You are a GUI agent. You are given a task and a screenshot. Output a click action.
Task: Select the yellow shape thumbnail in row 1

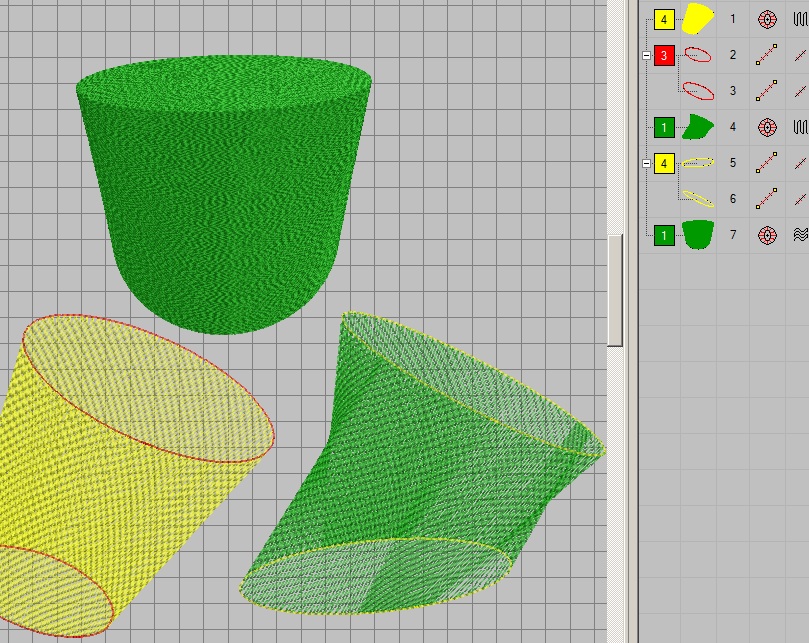(698, 19)
